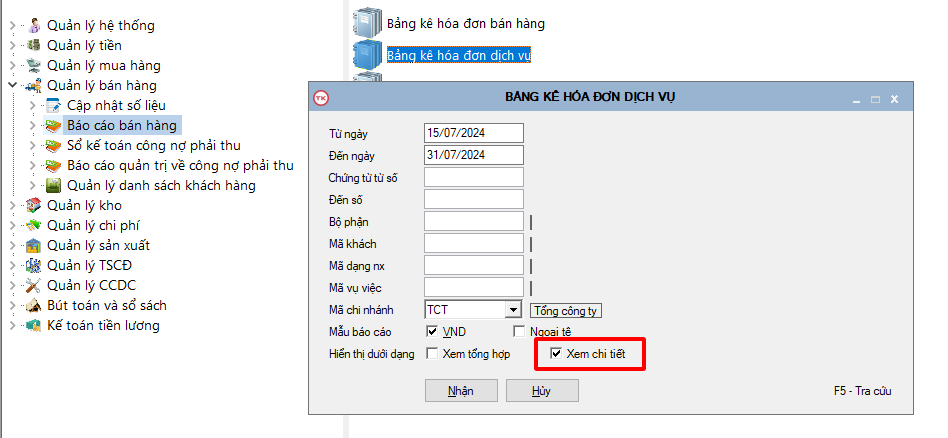
Task: Uncheck the Xem chi tiết checkbox
Action: click(x=557, y=353)
